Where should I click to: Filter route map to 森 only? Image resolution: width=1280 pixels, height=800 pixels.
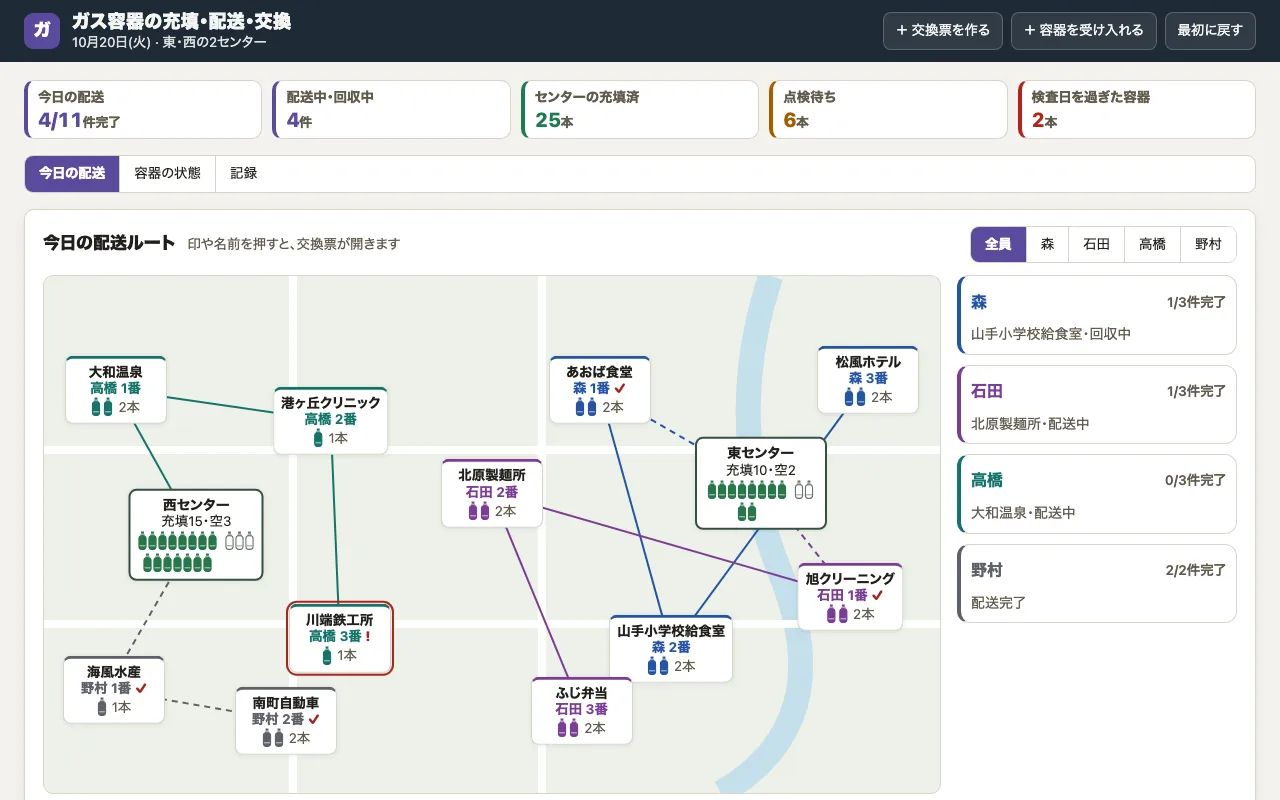point(1048,244)
